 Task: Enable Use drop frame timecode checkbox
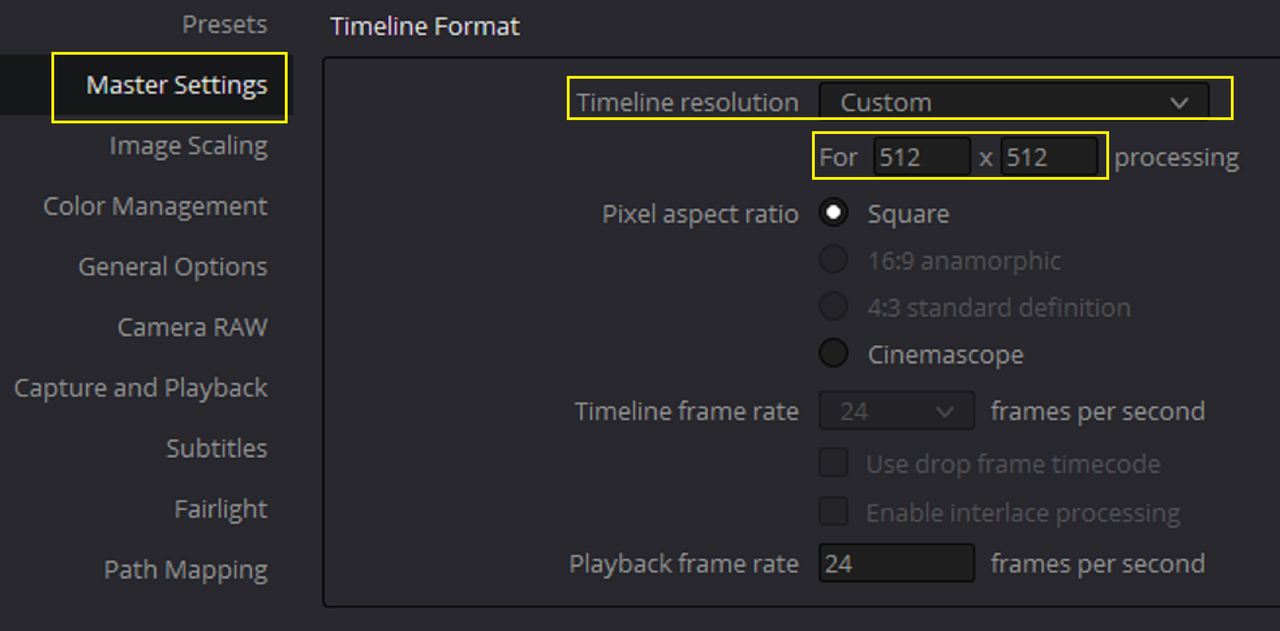[x=833, y=463]
